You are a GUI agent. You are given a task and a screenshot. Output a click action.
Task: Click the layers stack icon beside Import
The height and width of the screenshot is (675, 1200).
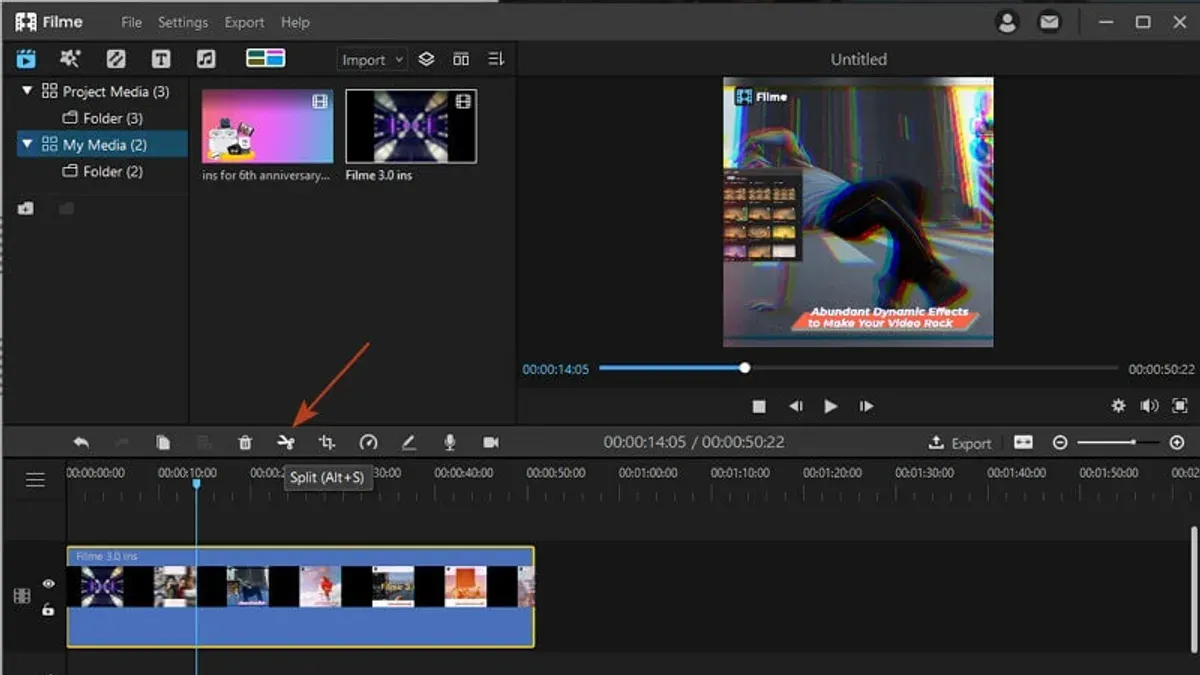click(x=426, y=59)
